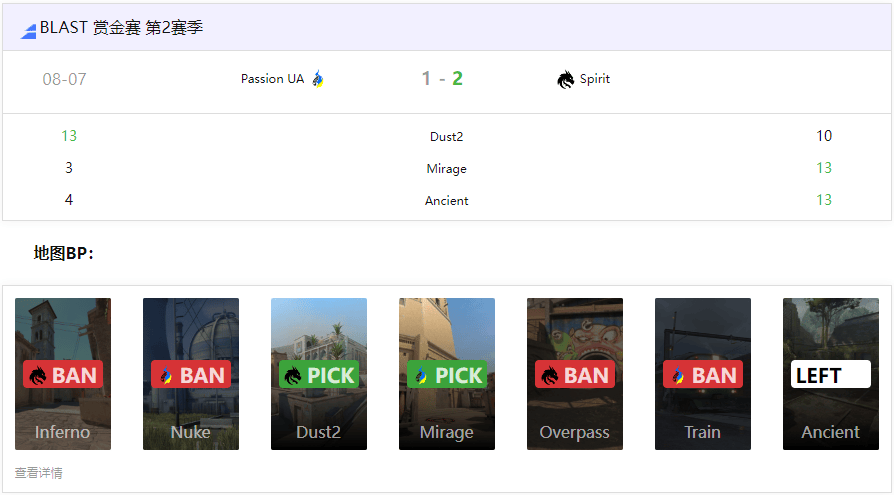
Task: Open 查看详情 details link
Action: [x=38, y=473]
